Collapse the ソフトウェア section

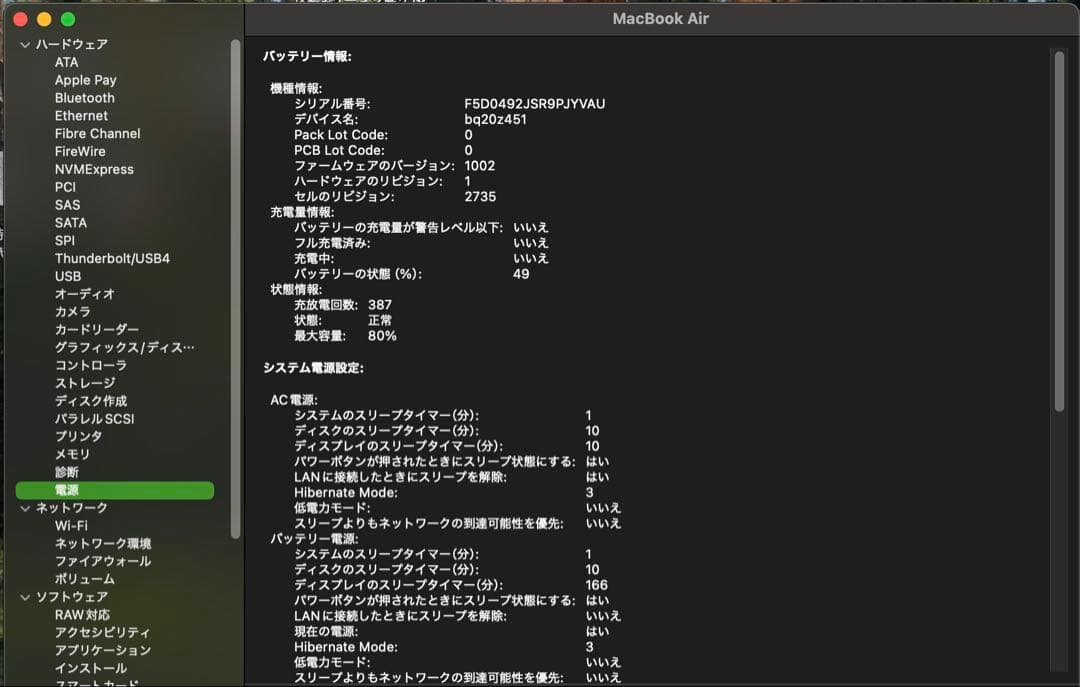[21, 596]
